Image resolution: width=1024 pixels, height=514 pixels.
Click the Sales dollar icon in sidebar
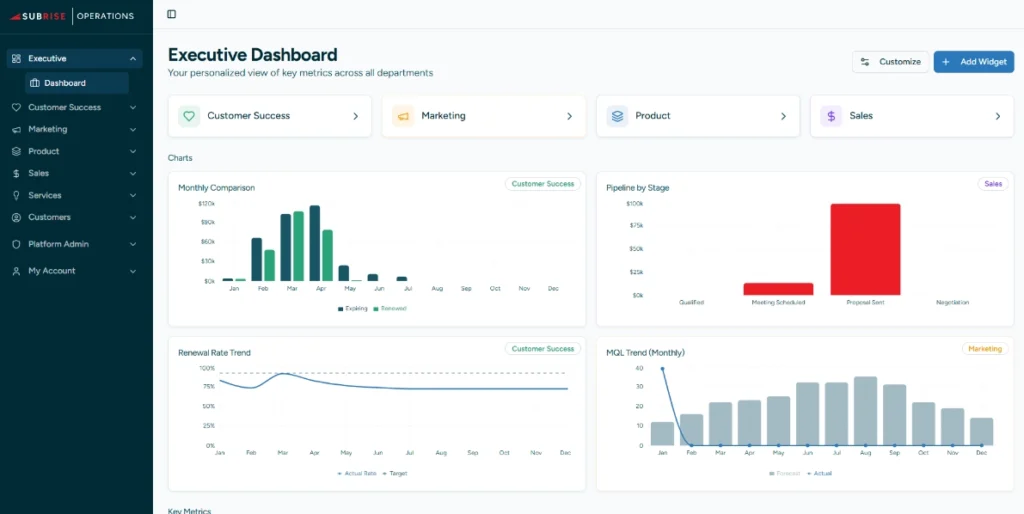pyautogui.click(x=16, y=173)
